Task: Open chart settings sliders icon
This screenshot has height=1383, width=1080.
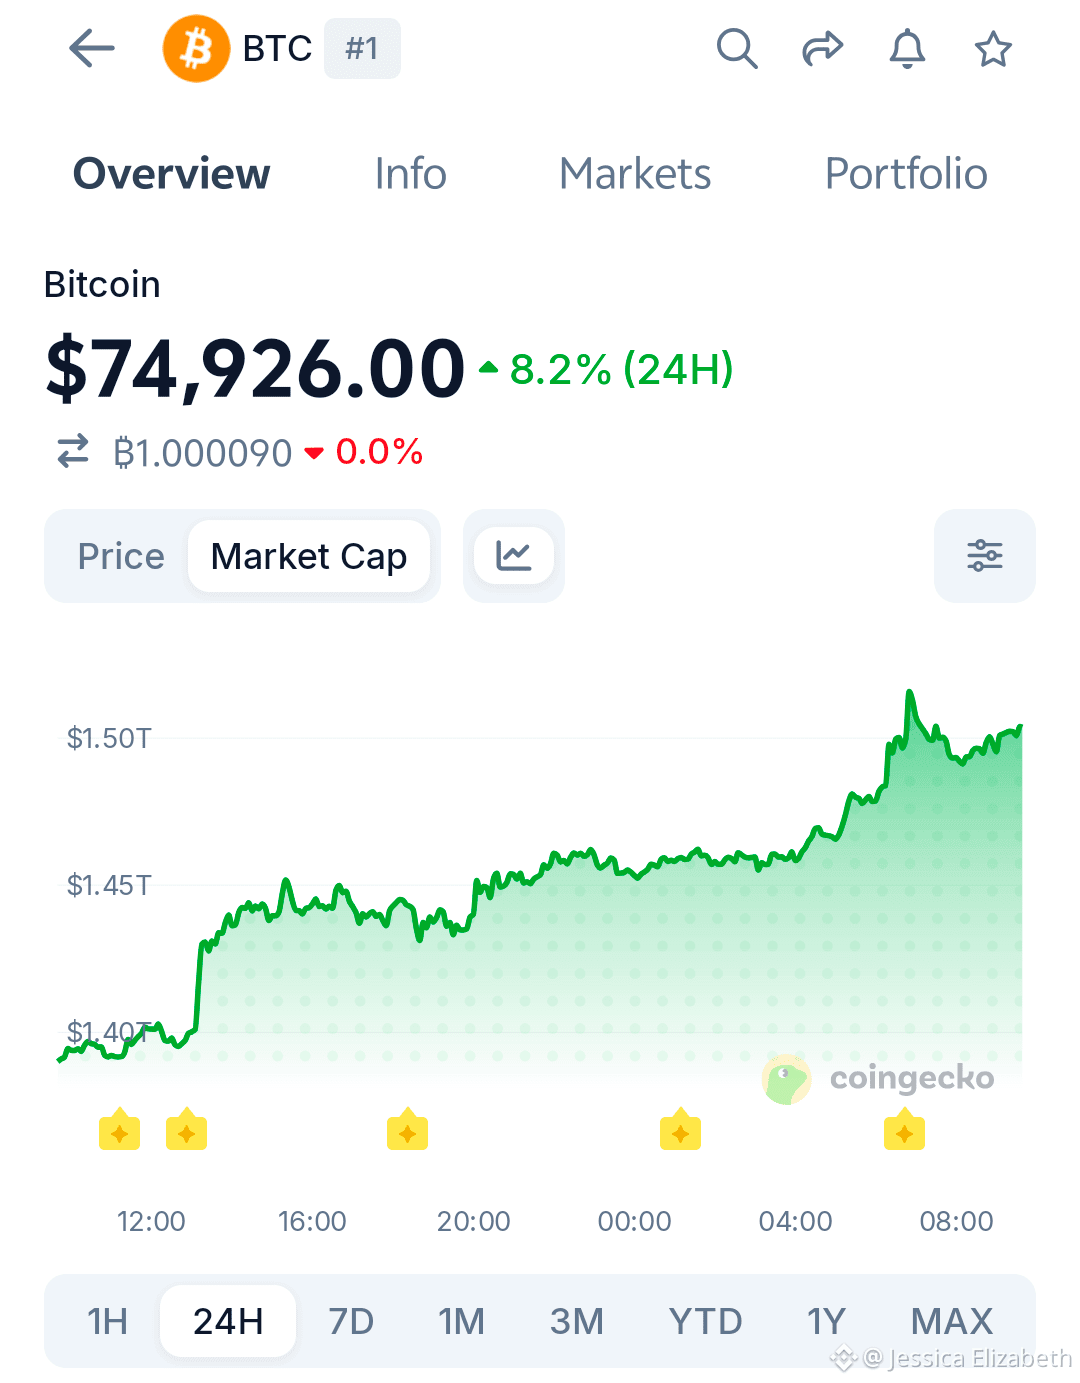Action: pyautogui.click(x=985, y=556)
